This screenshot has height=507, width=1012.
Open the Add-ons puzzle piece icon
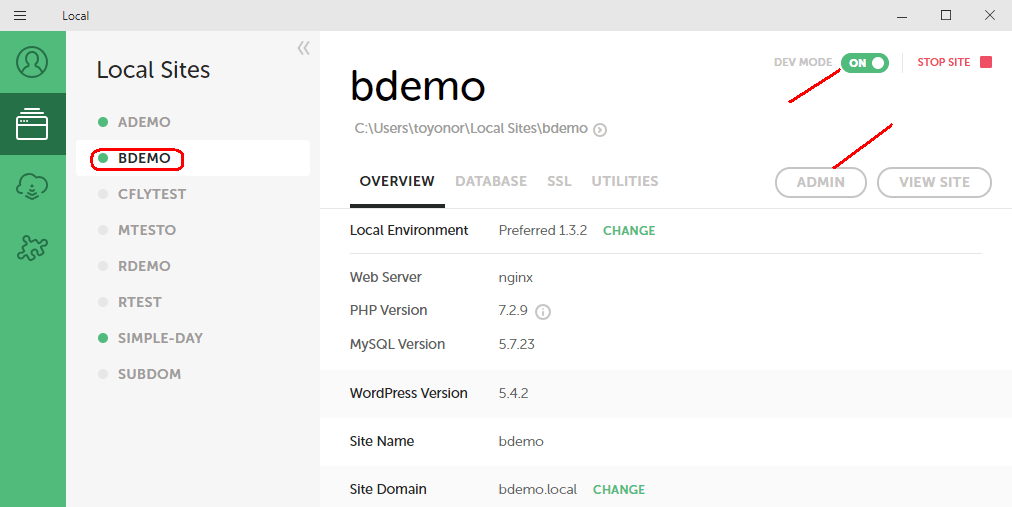pyautogui.click(x=32, y=248)
